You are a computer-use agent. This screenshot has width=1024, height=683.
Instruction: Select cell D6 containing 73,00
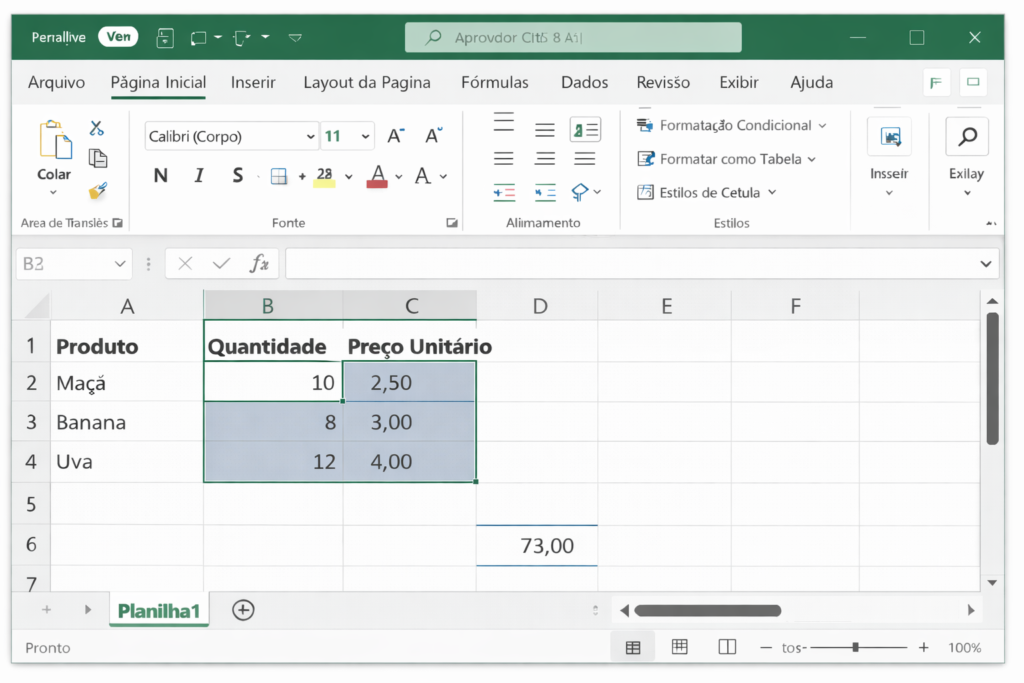(537, 545)
